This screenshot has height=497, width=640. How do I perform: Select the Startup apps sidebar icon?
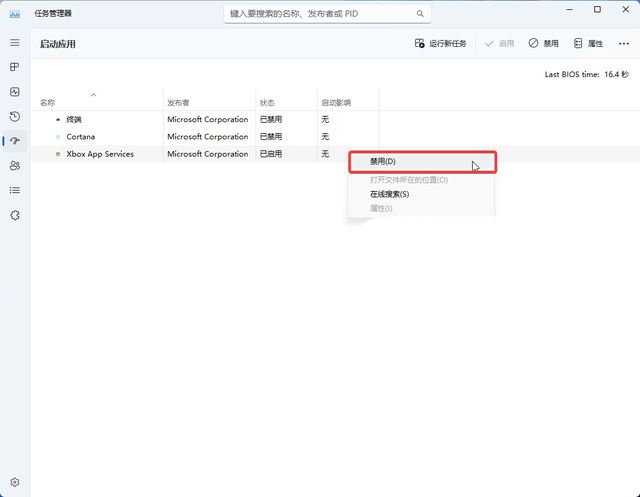[14, 141]
